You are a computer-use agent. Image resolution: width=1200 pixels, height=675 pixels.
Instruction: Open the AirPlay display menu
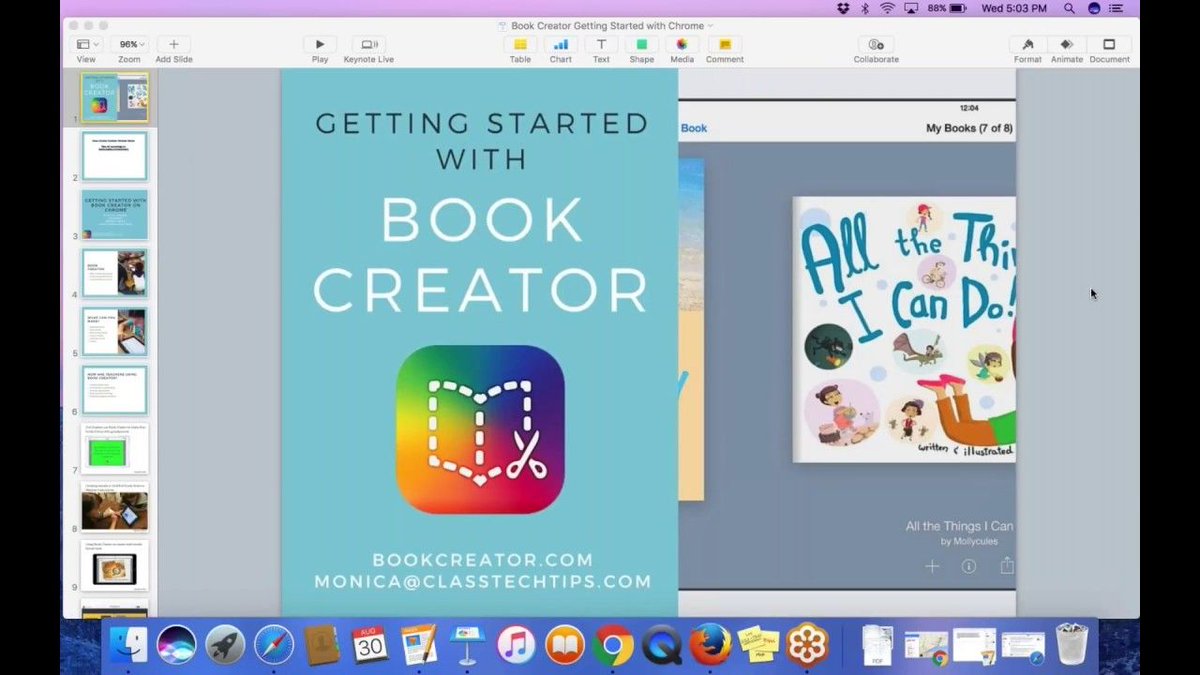click(912, 8)
